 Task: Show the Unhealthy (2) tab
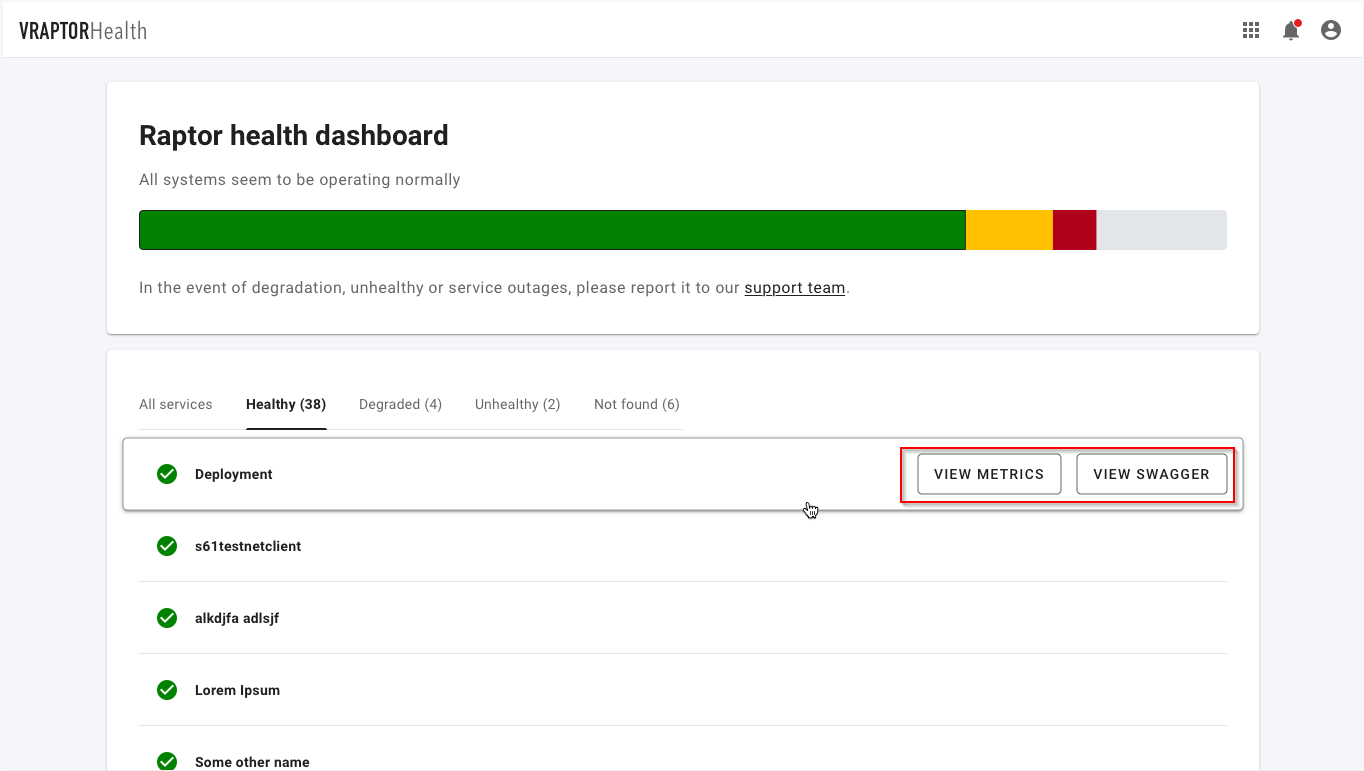pos(517,404)
